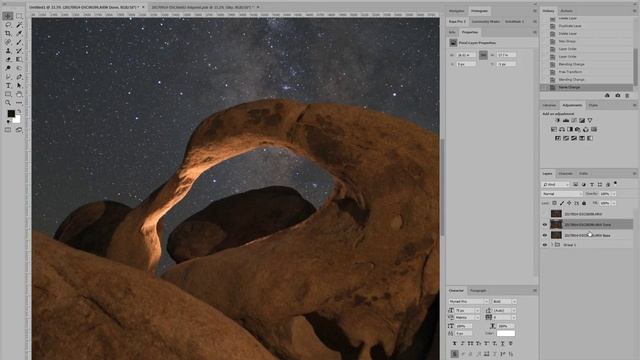The image size is (640, 360).
Task: Open the Luminosity Masks panel tab
Action: point(486,21)
